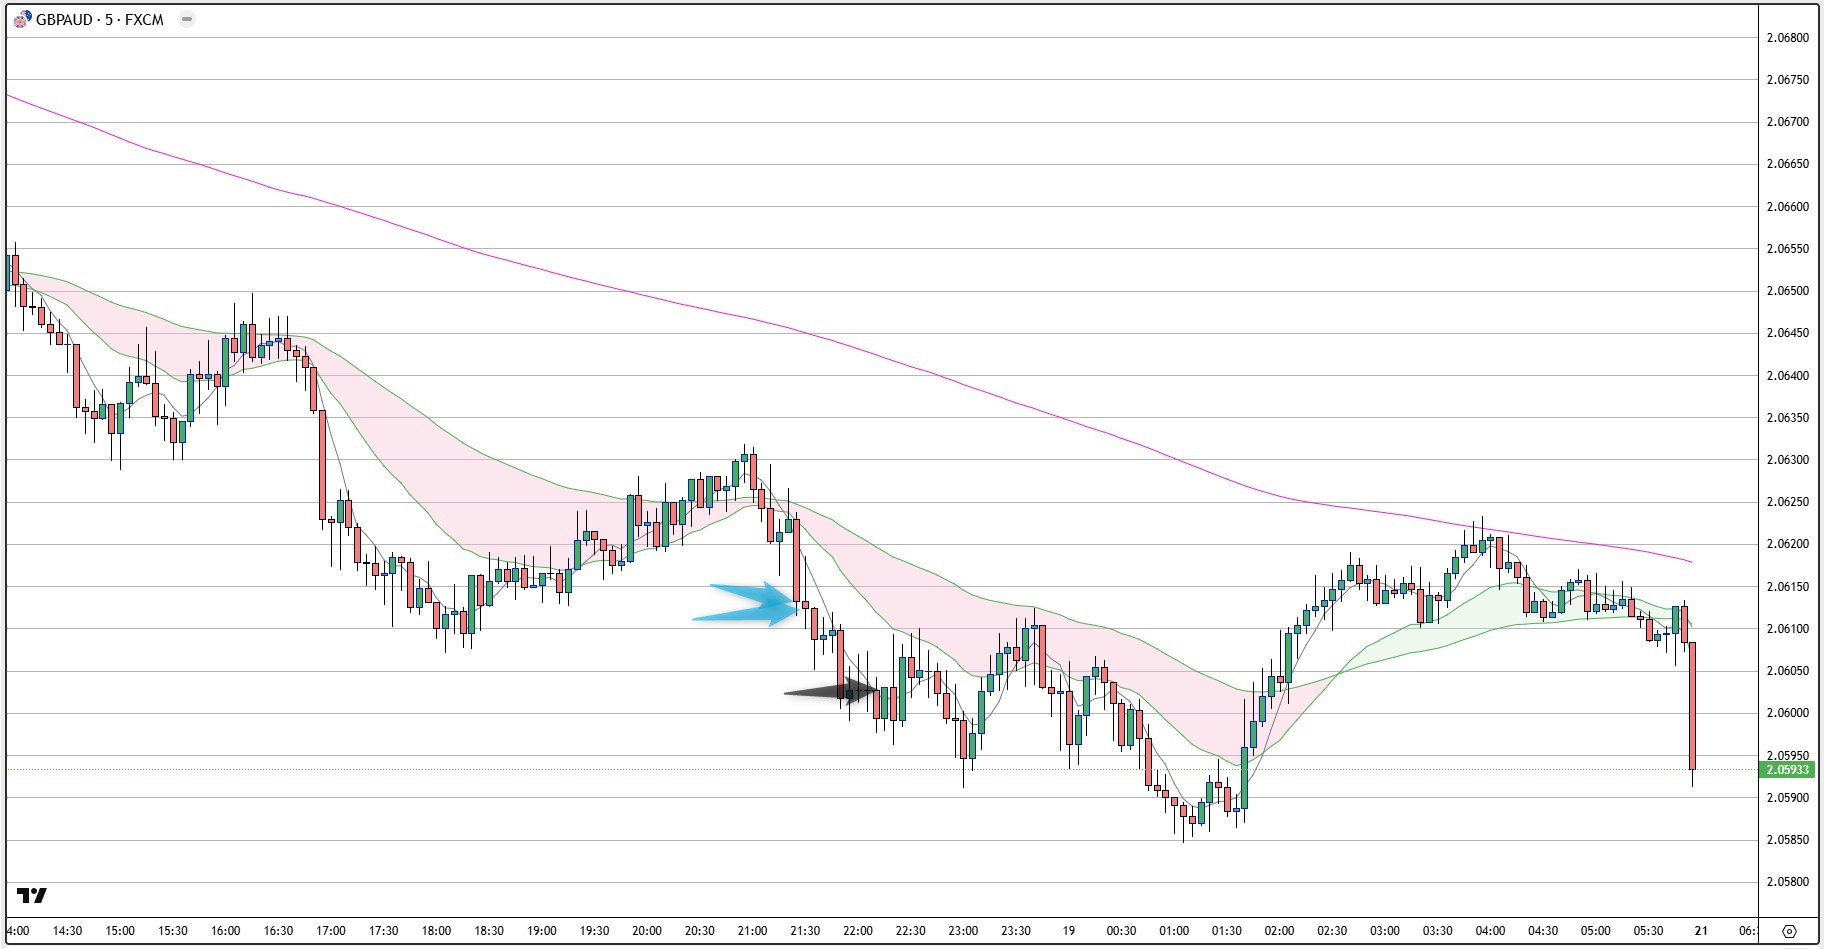
Task: Select the black arrow drawing on chart
Action: coord(832,690)
